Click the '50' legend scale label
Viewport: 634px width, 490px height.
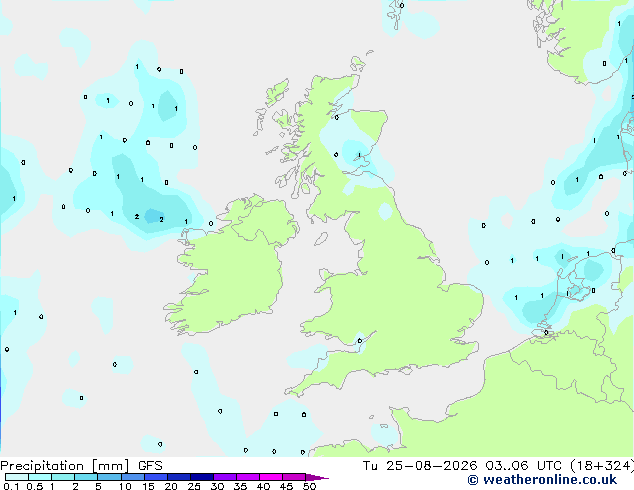pyautogui.click(x=309, y=486)
